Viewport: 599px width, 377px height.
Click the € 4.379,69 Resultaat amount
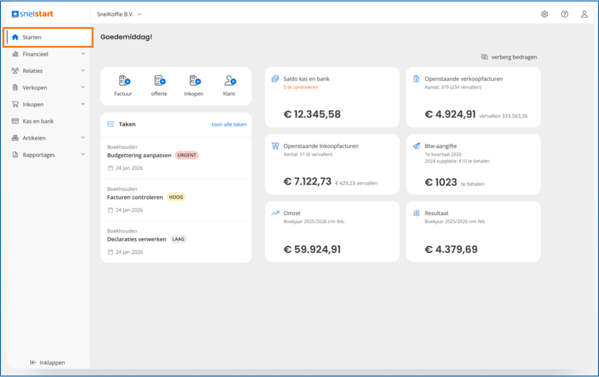(451, 249)
